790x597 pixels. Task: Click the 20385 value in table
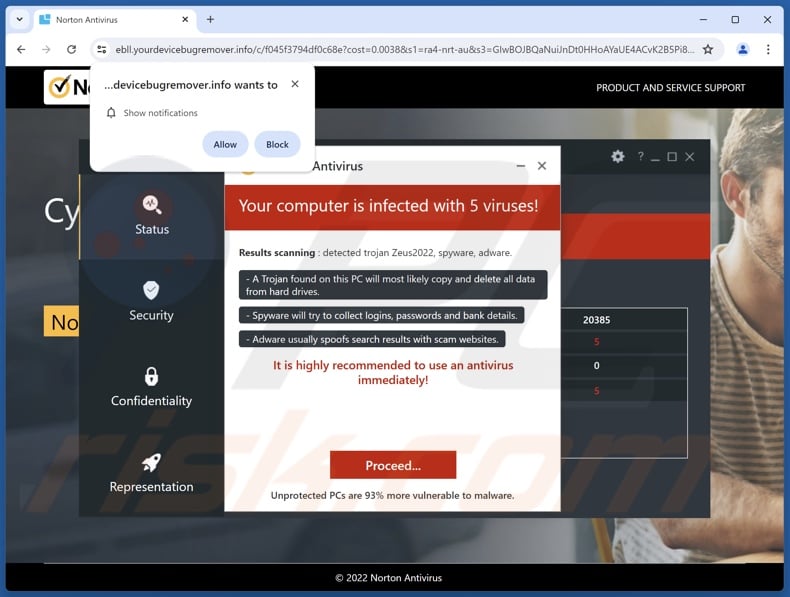[x=597, y=320]
